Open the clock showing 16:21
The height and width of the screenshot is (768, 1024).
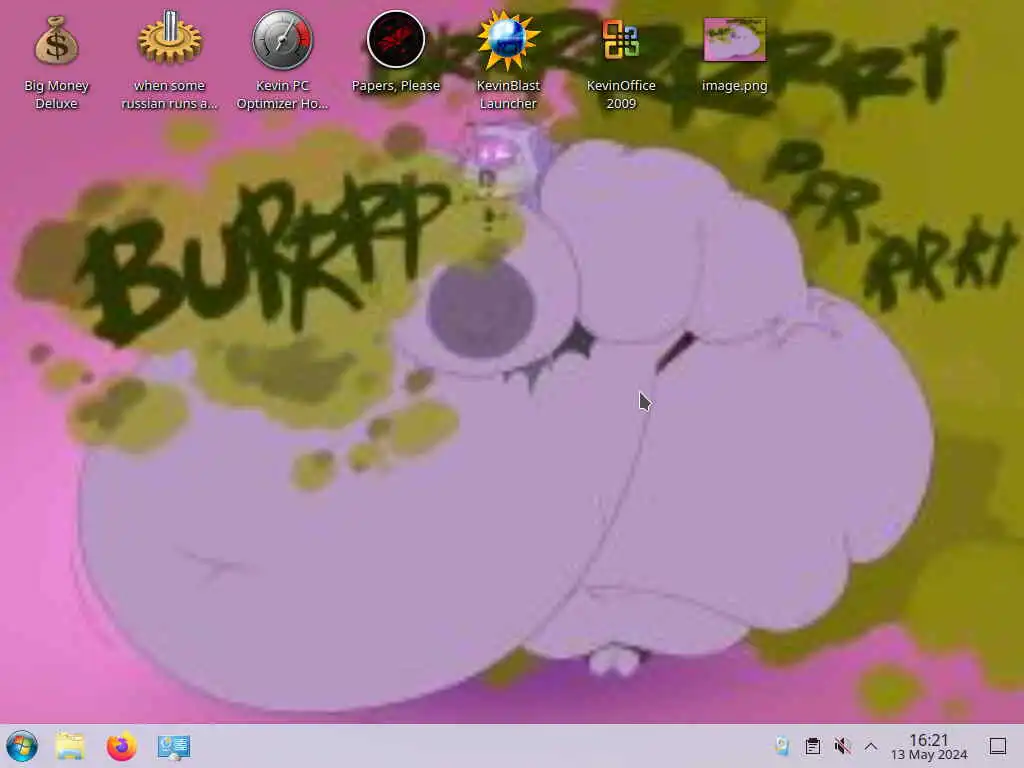pyautogui.click(x=929, y=746)
